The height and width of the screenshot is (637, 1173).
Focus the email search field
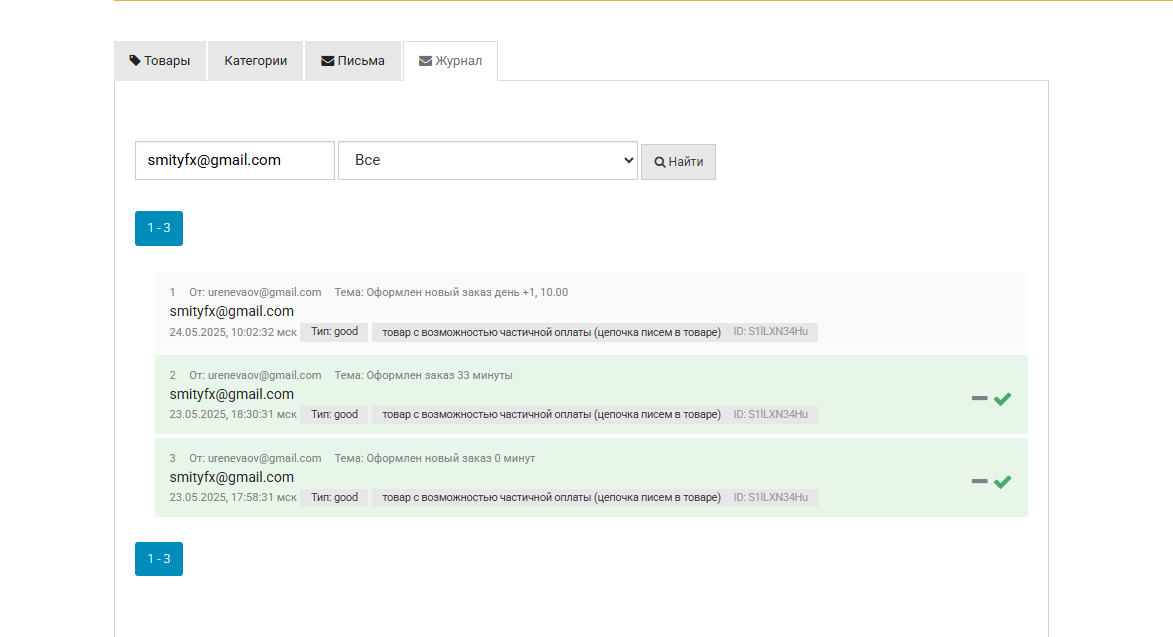235,161
